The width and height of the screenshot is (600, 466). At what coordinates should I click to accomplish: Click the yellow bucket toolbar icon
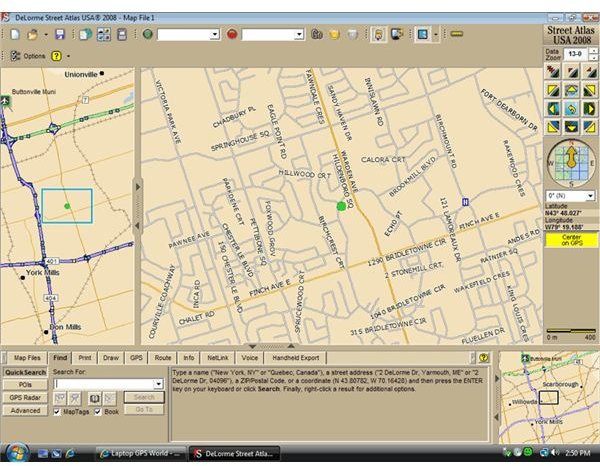(x=334, y=34)
